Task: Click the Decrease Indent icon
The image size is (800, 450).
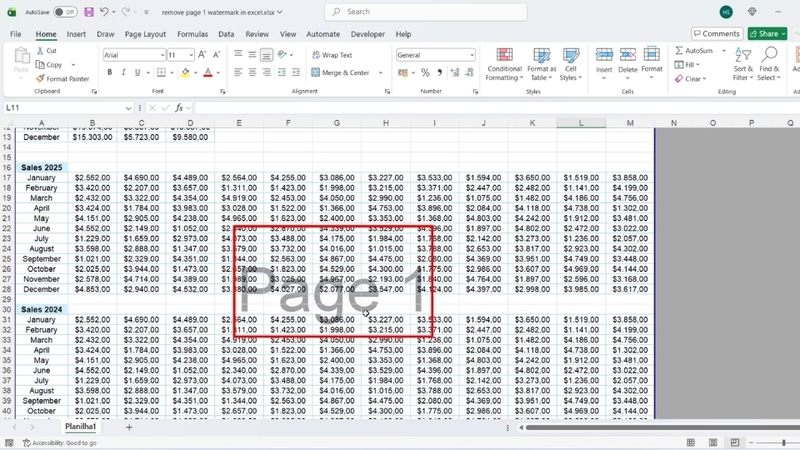Action: tap(282, 72)
